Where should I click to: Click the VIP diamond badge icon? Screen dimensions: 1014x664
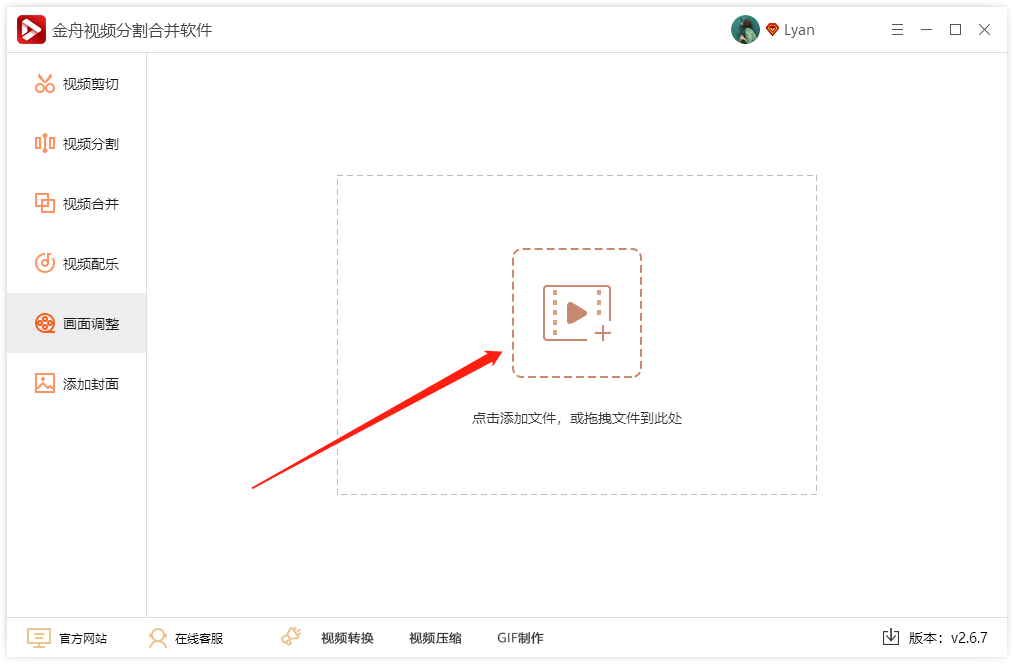coord(772,30)
